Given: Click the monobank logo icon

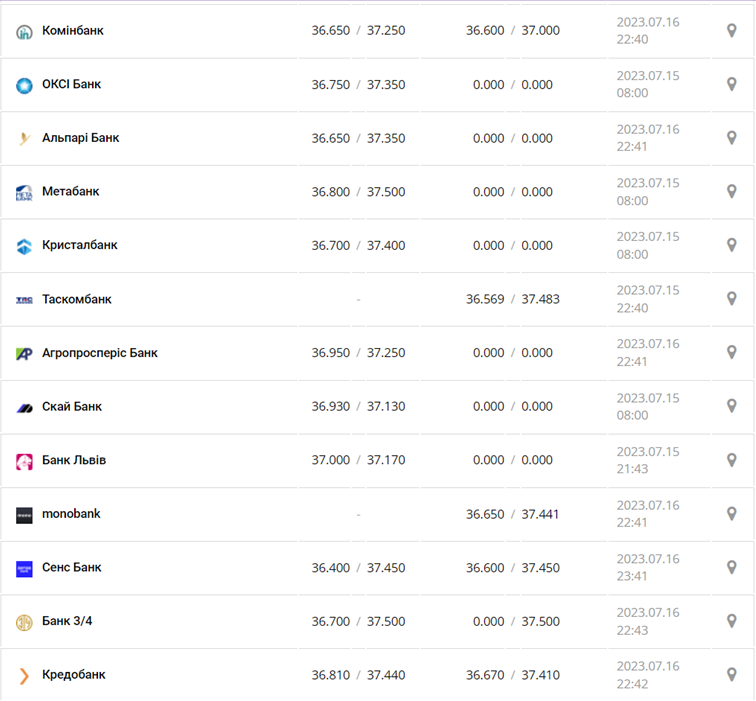Looking at the screenshot, I should coord(24,515).
